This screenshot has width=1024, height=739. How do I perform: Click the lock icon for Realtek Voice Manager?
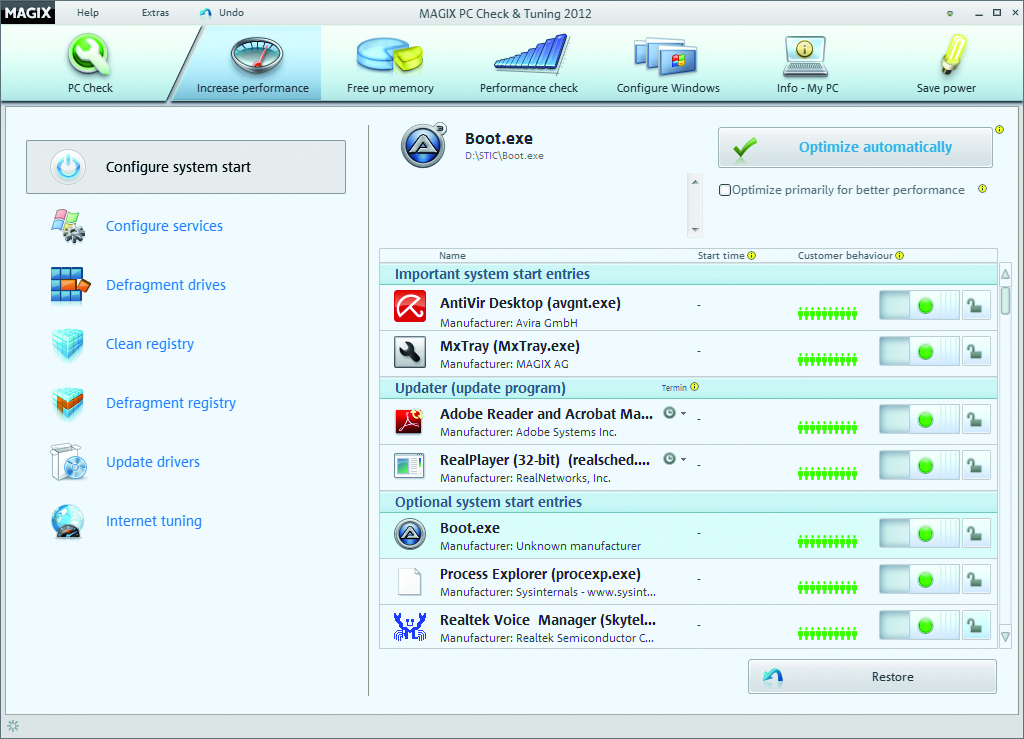pyautogui.click(x=976, y=625)
